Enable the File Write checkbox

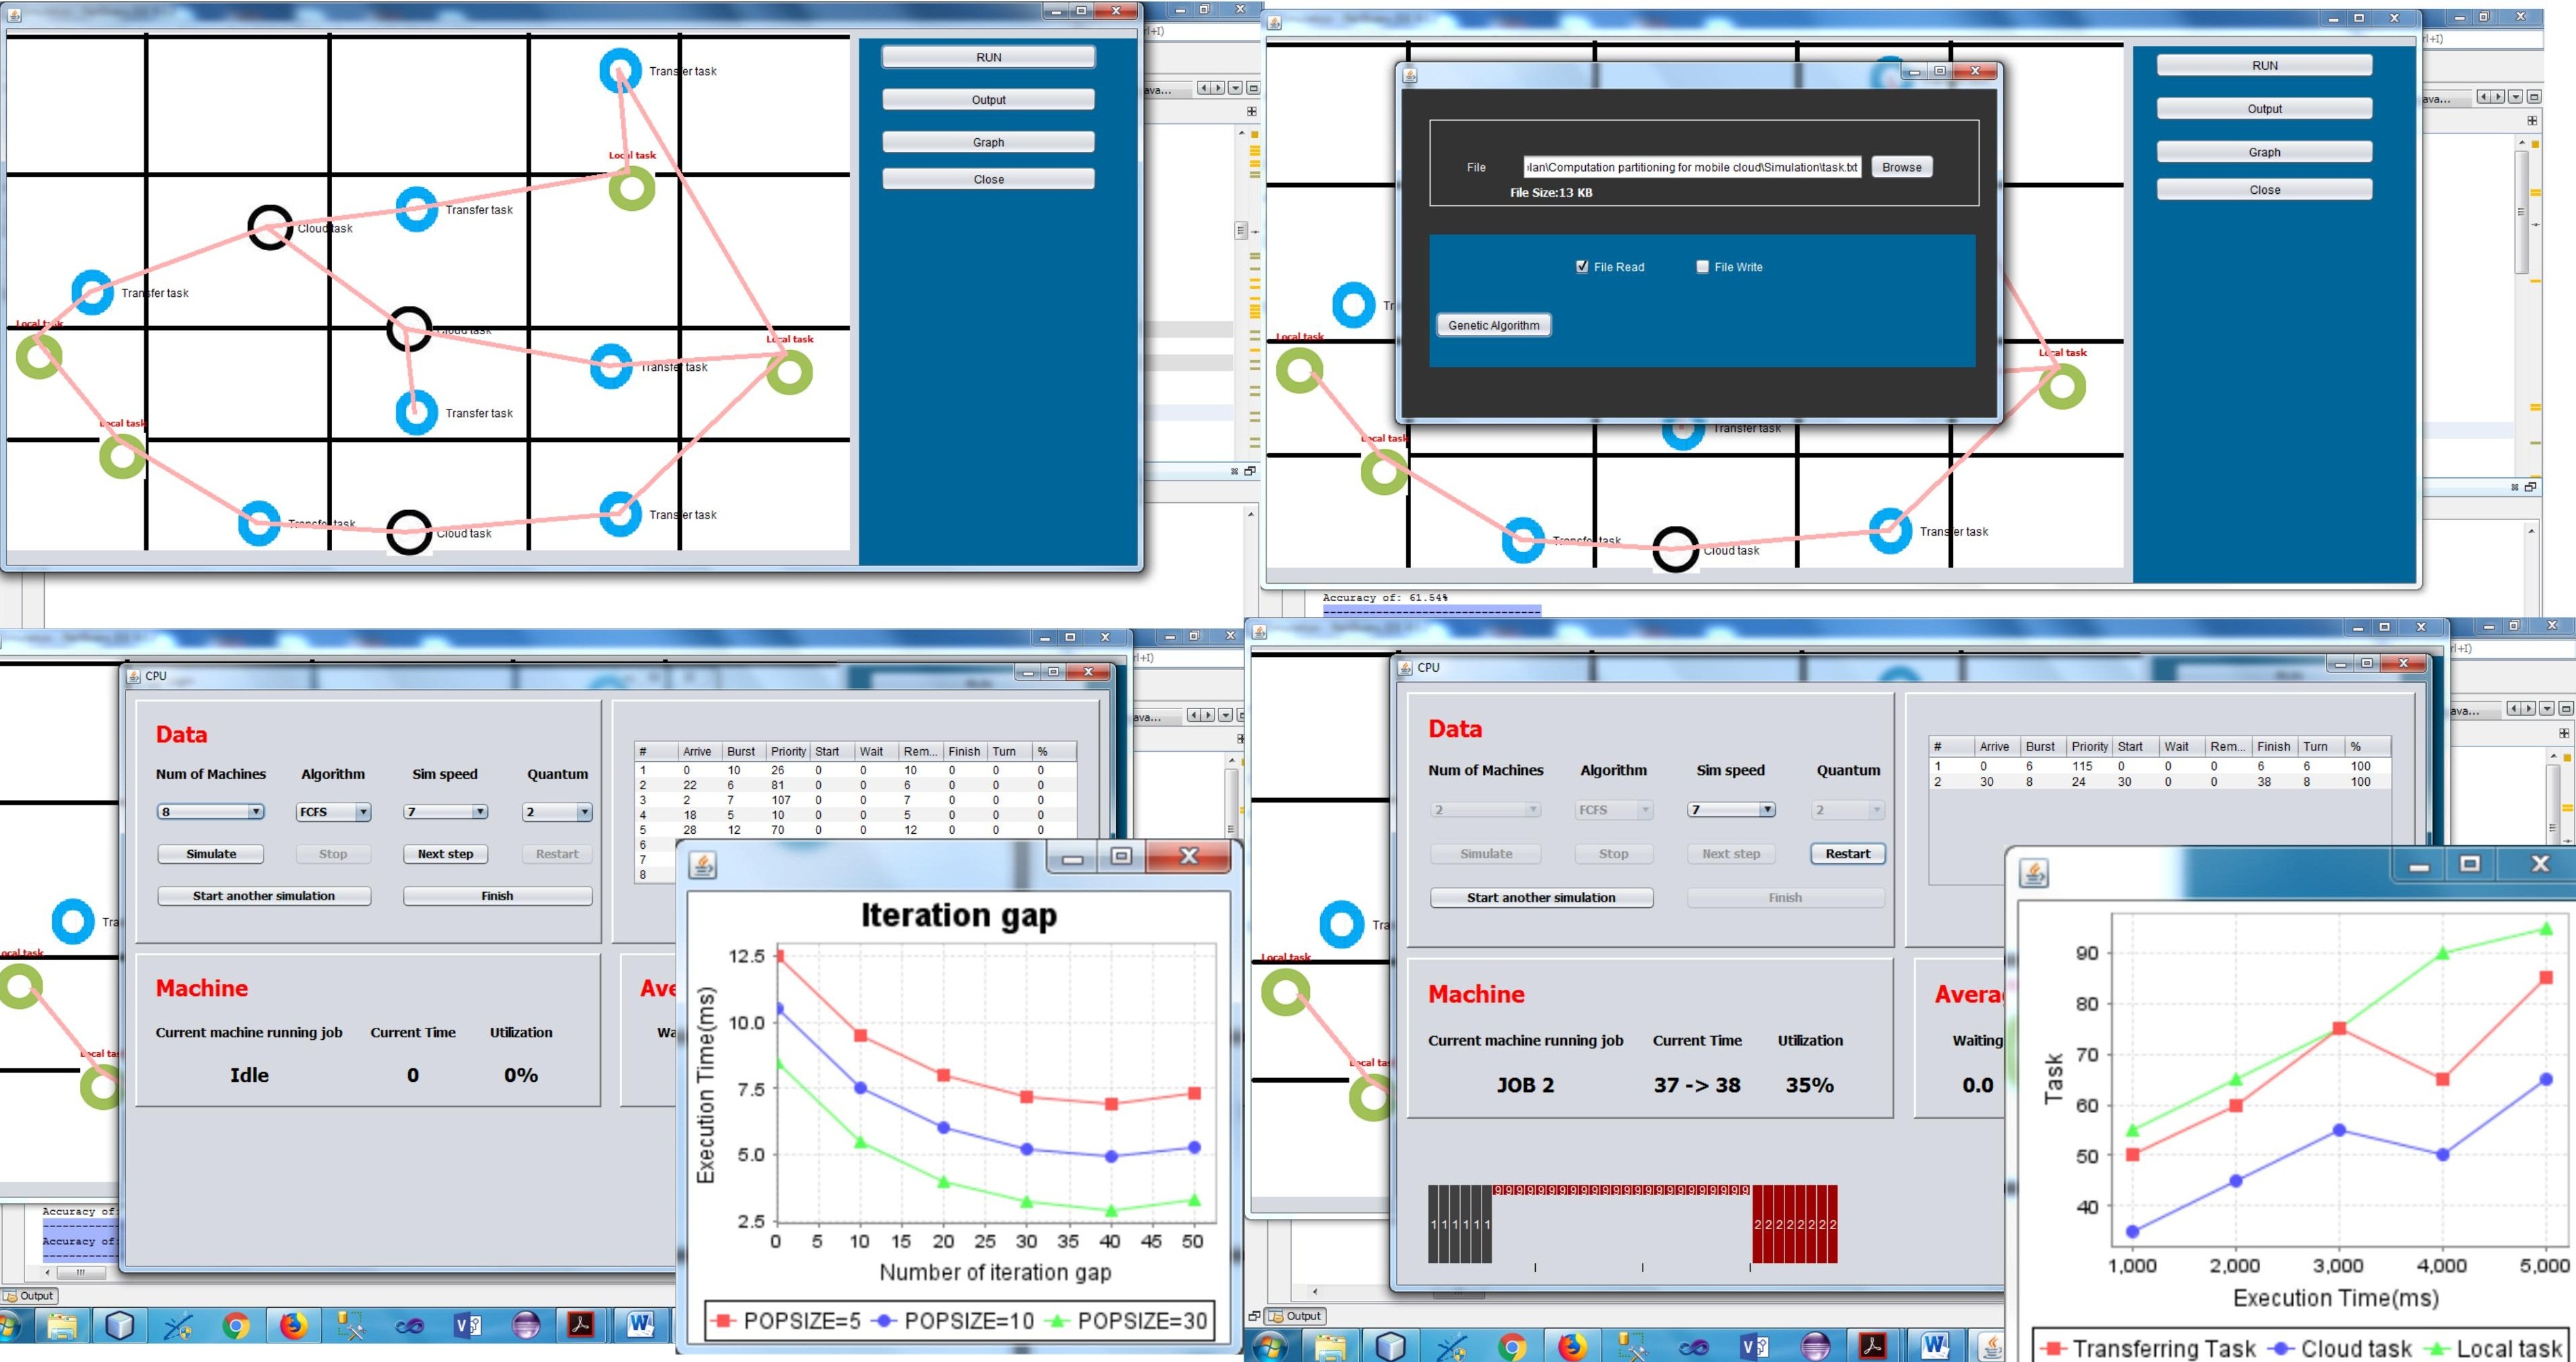click(1702, 267)
